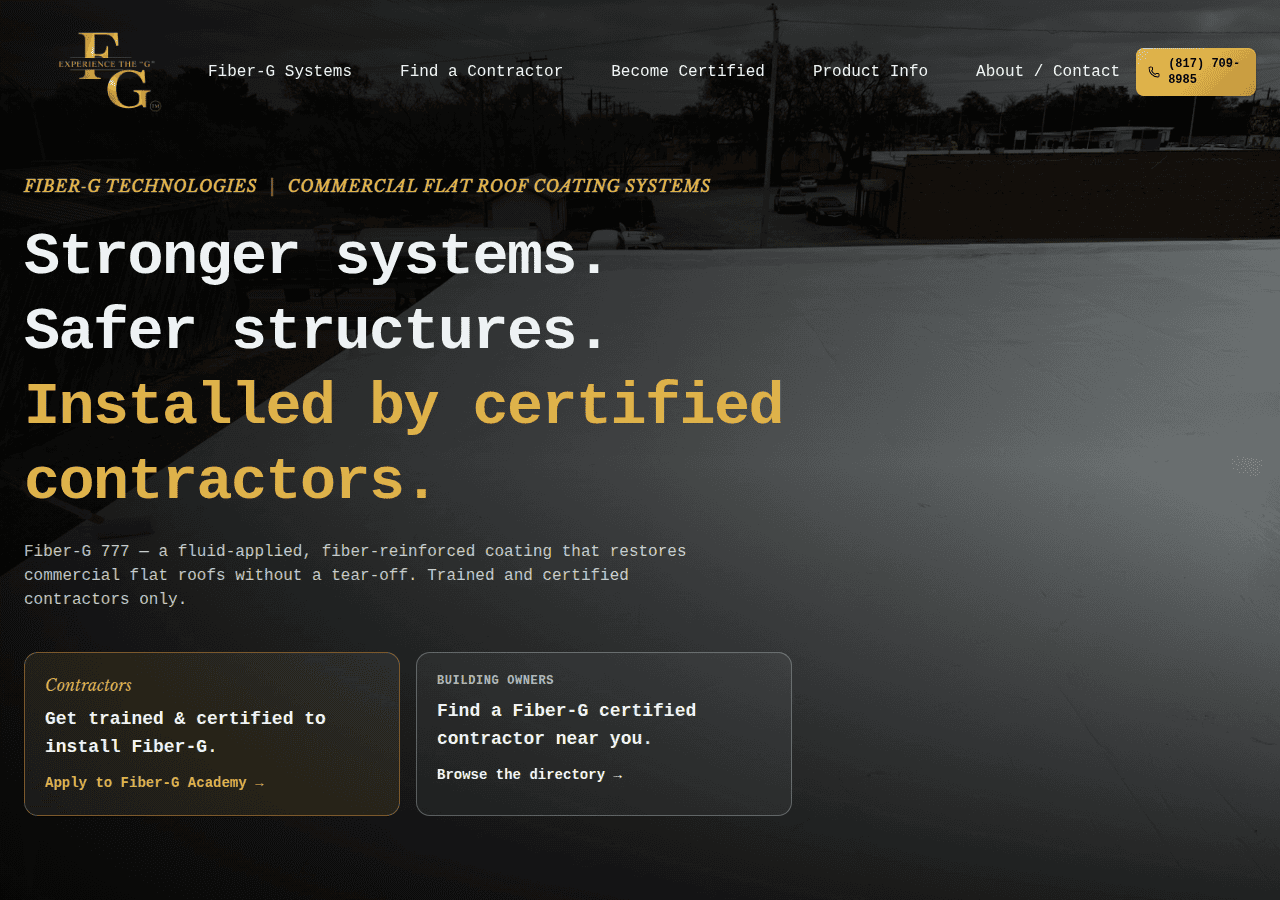Click the 'Safer structures.' headline
The width and height of the screenshot is (1280, 900).
[316, 331]
